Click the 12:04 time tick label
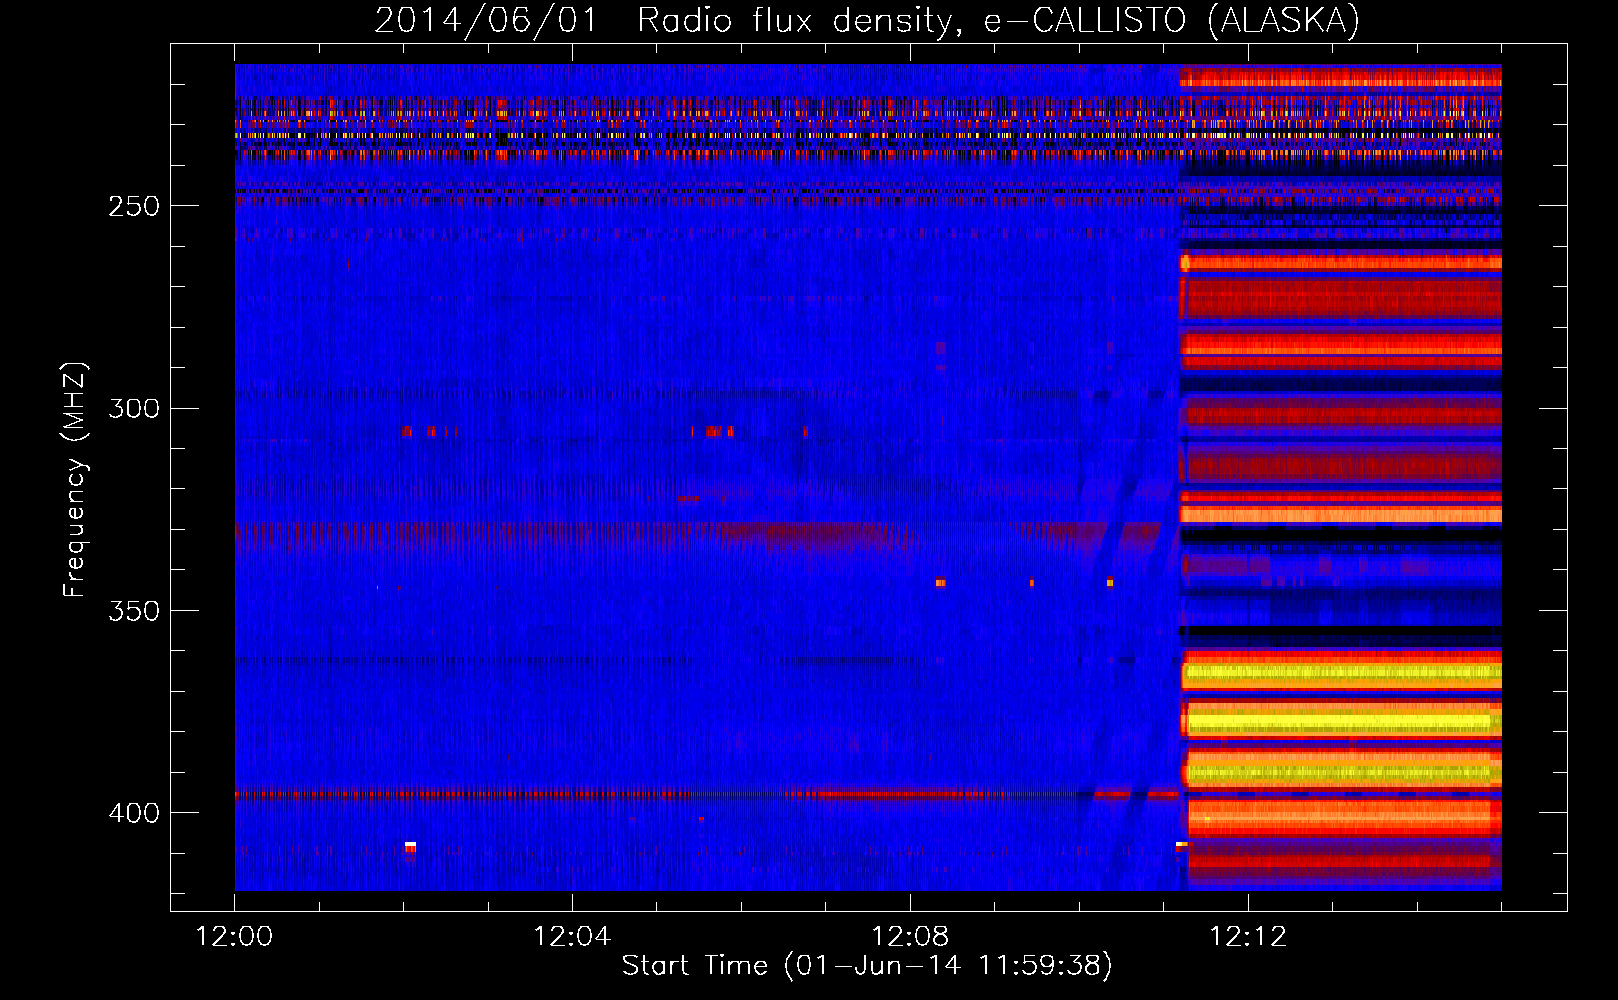 pos(572,937)
